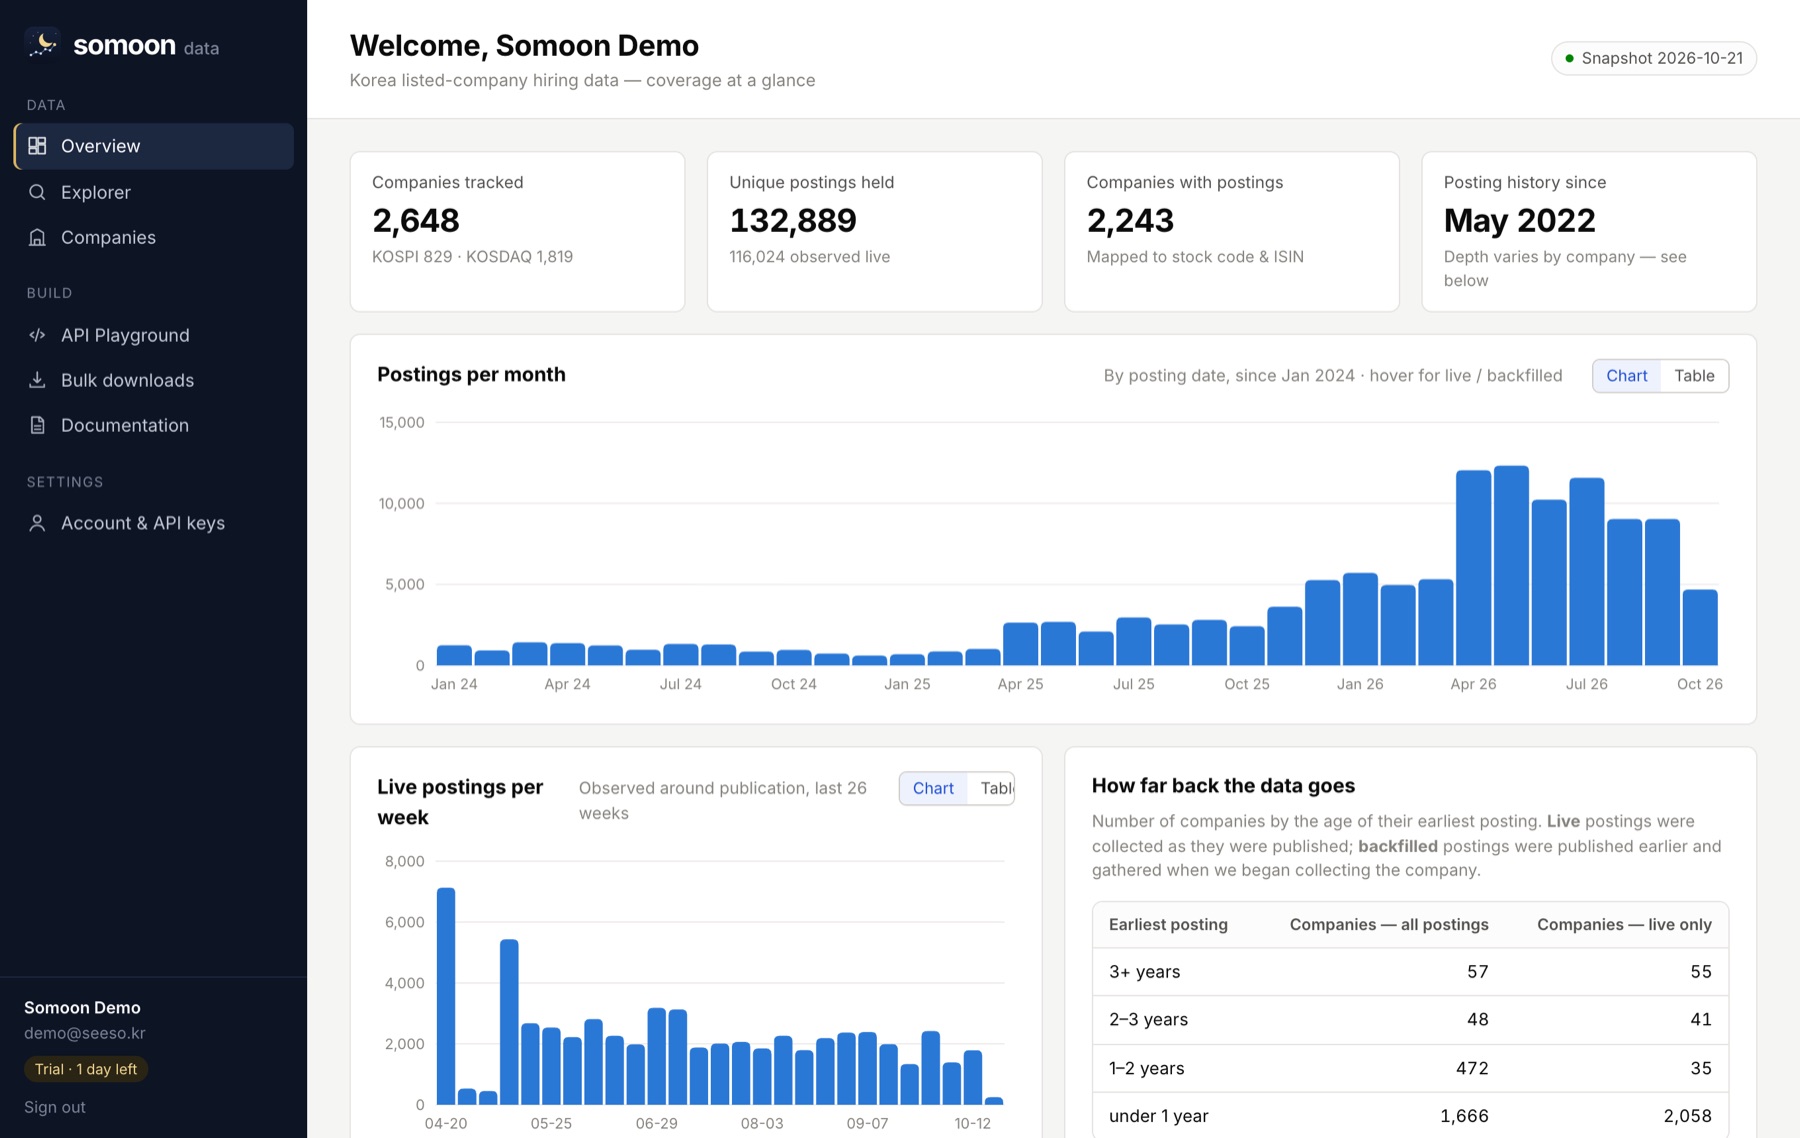Click the Companies with postings card

(x=1231, y=231)
